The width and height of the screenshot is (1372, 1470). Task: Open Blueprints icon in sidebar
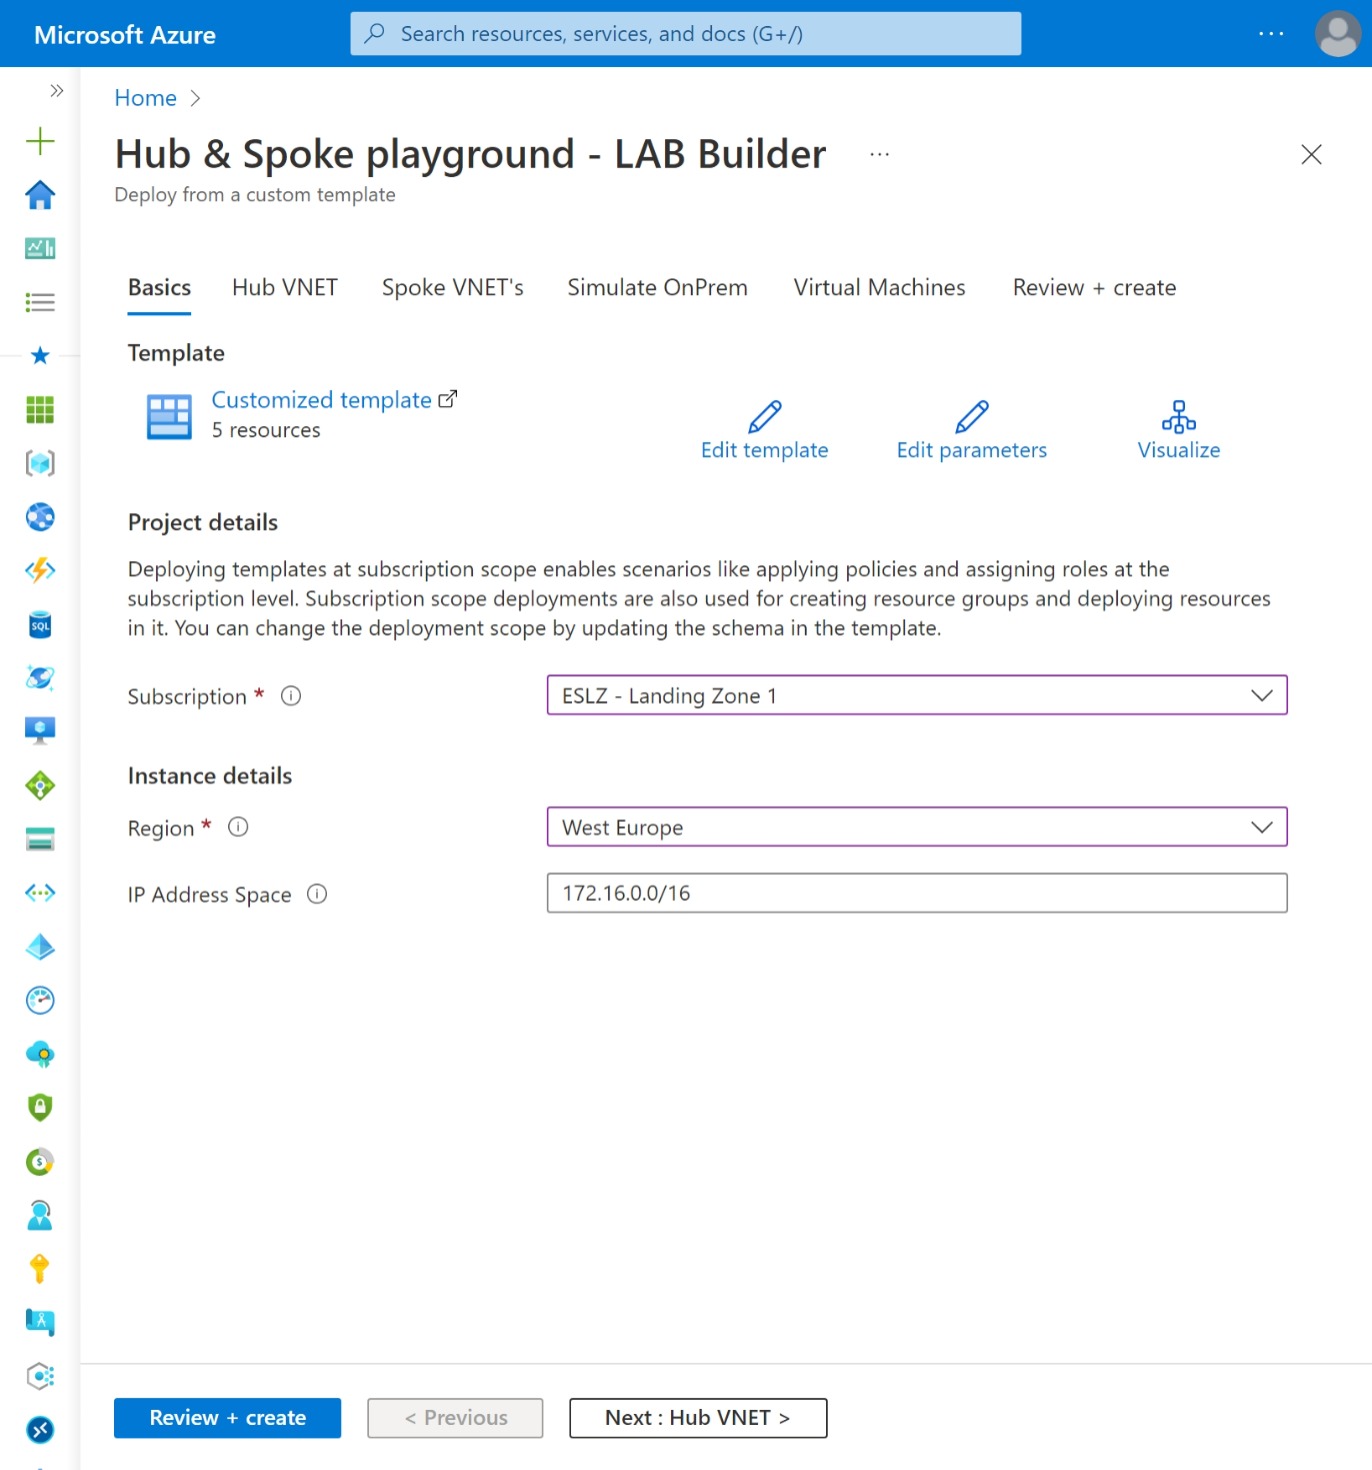pos(40,1322)
